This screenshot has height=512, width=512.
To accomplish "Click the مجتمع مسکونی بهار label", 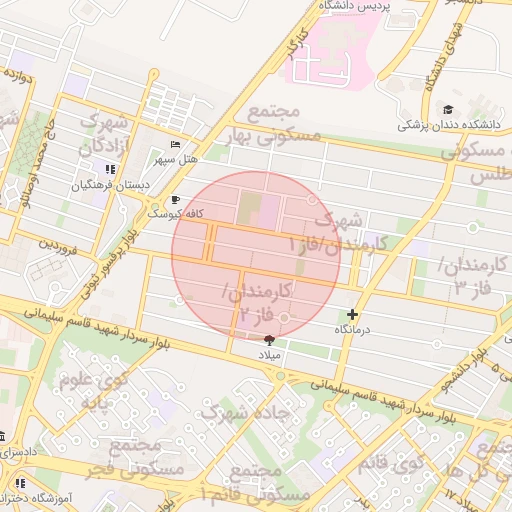I will click(273, 126).
